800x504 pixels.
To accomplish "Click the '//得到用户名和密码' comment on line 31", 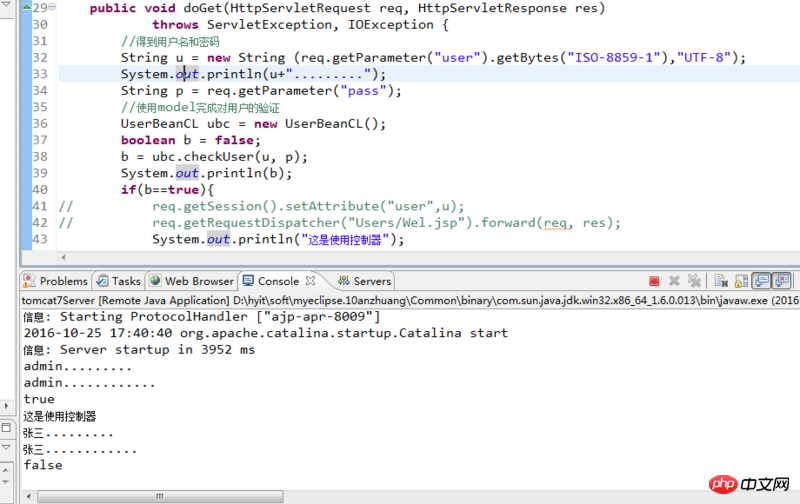I will pos(170,41).
